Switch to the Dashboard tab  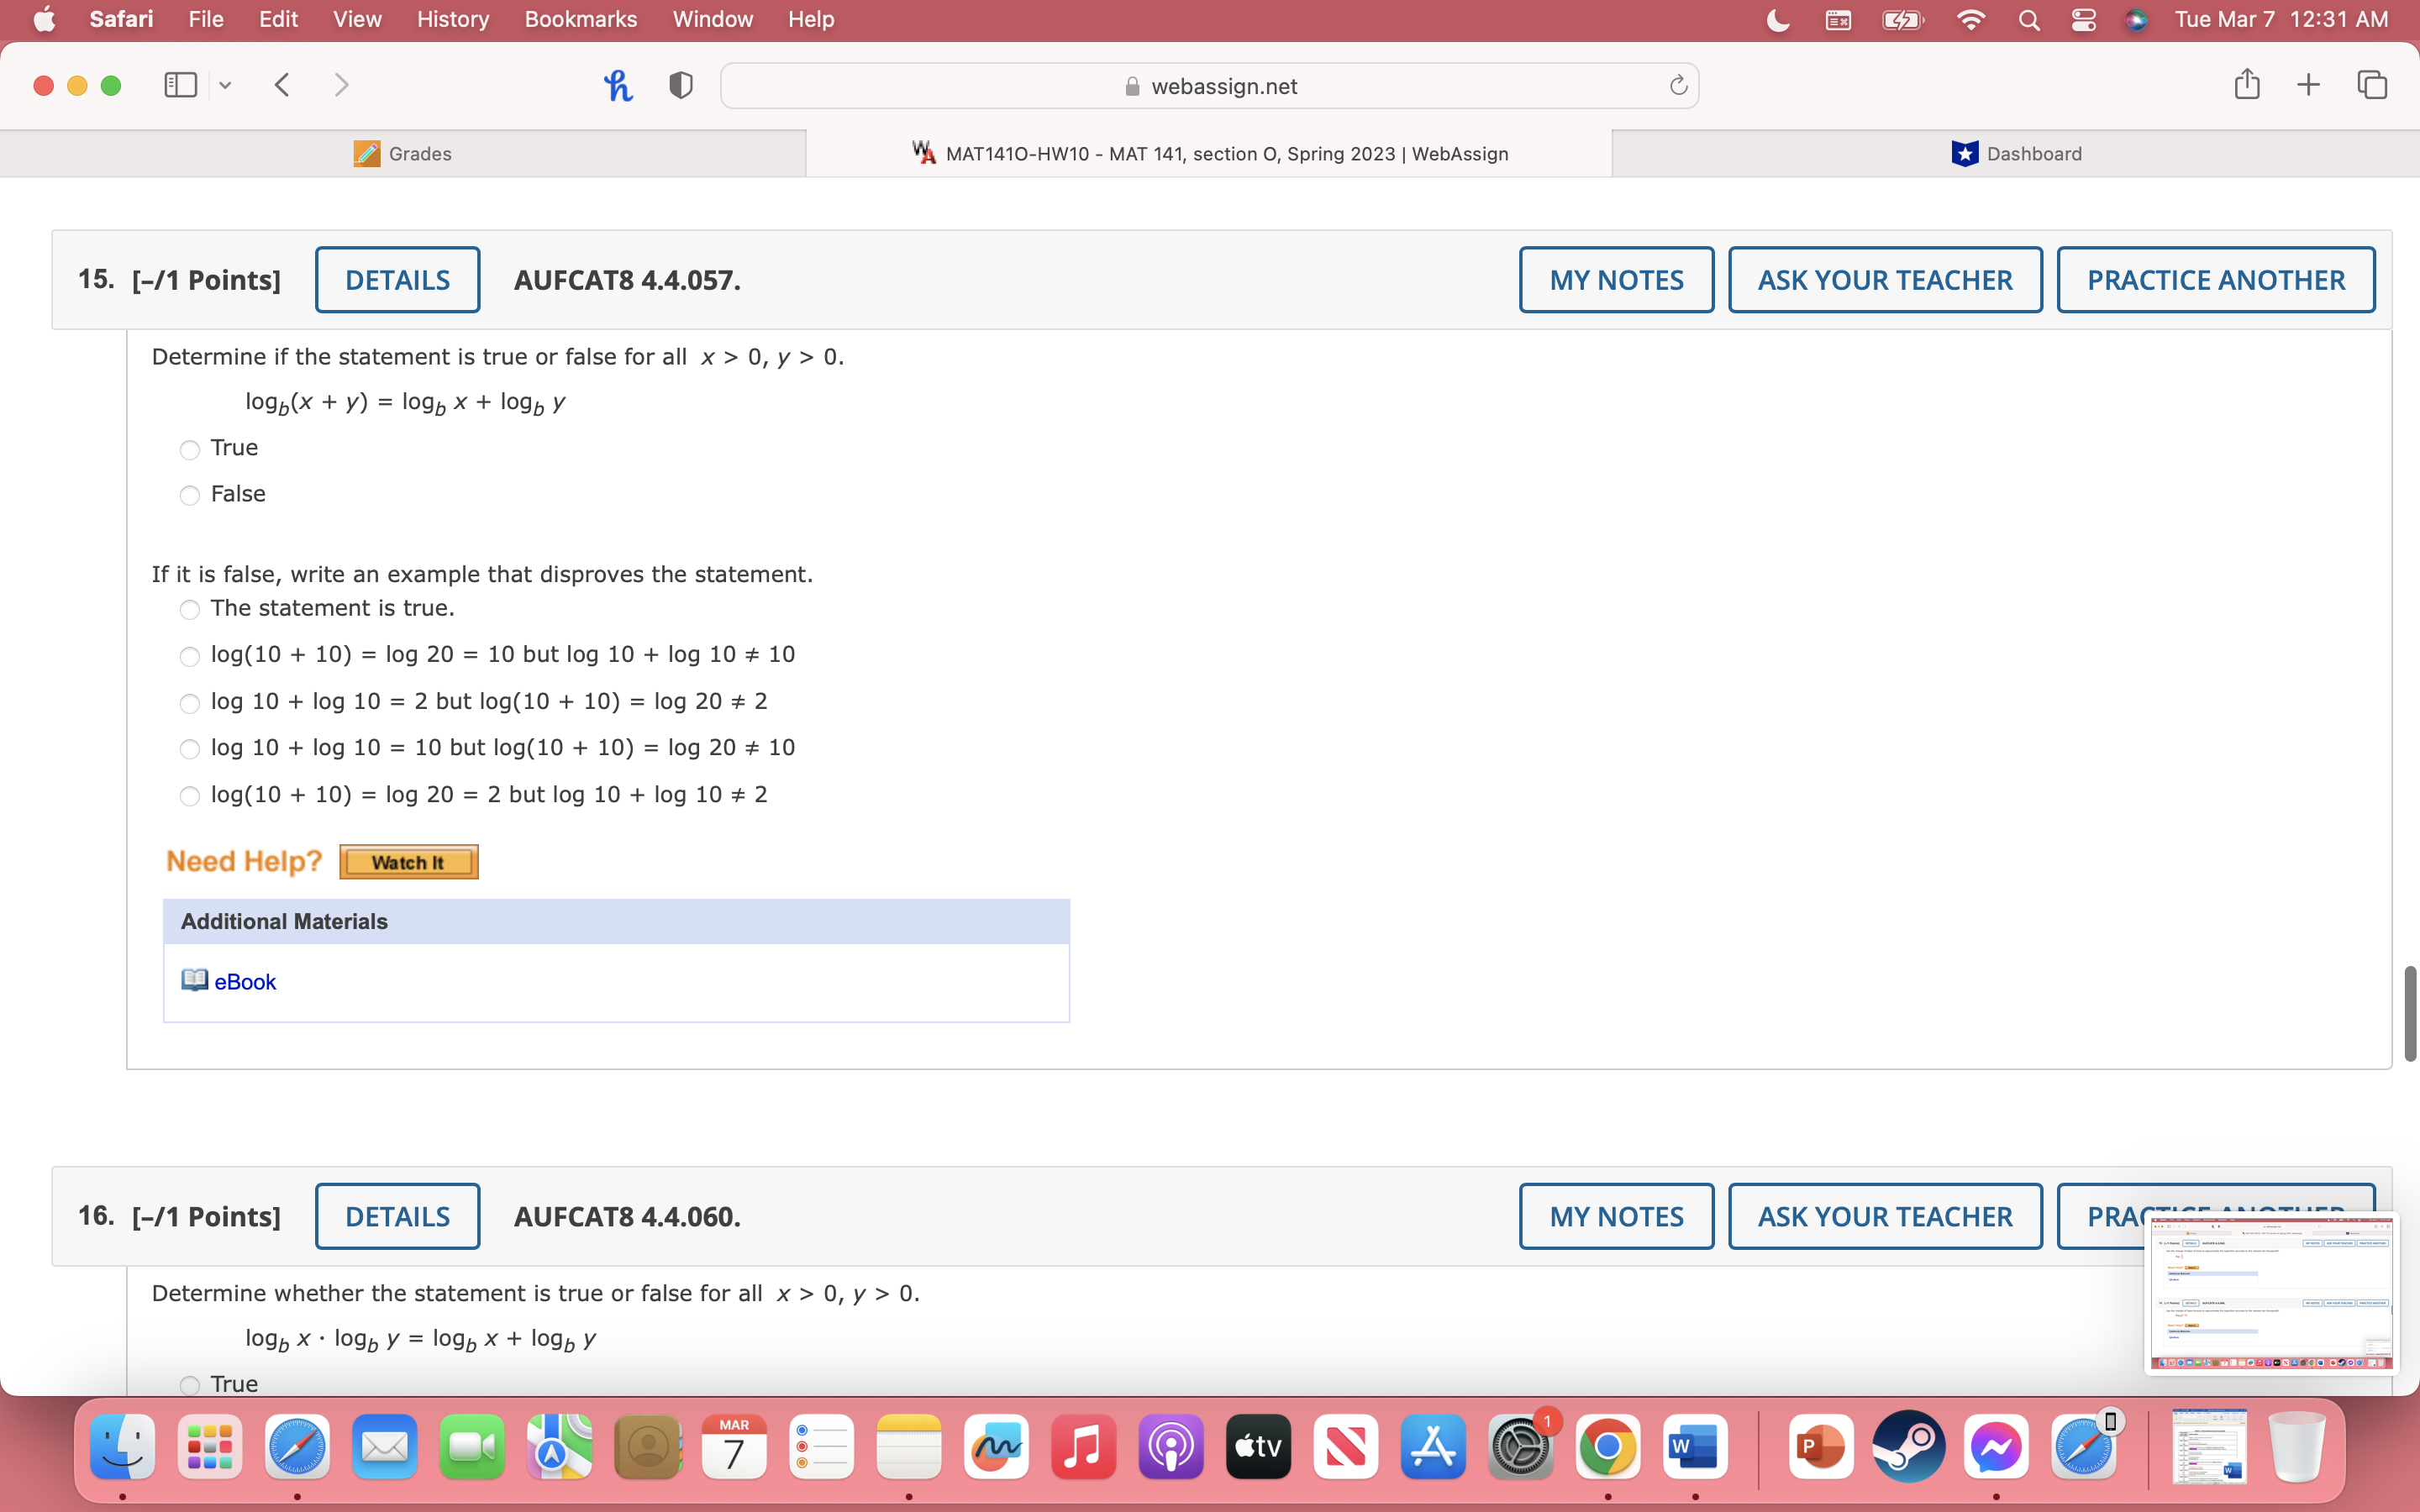(2016, 153)
